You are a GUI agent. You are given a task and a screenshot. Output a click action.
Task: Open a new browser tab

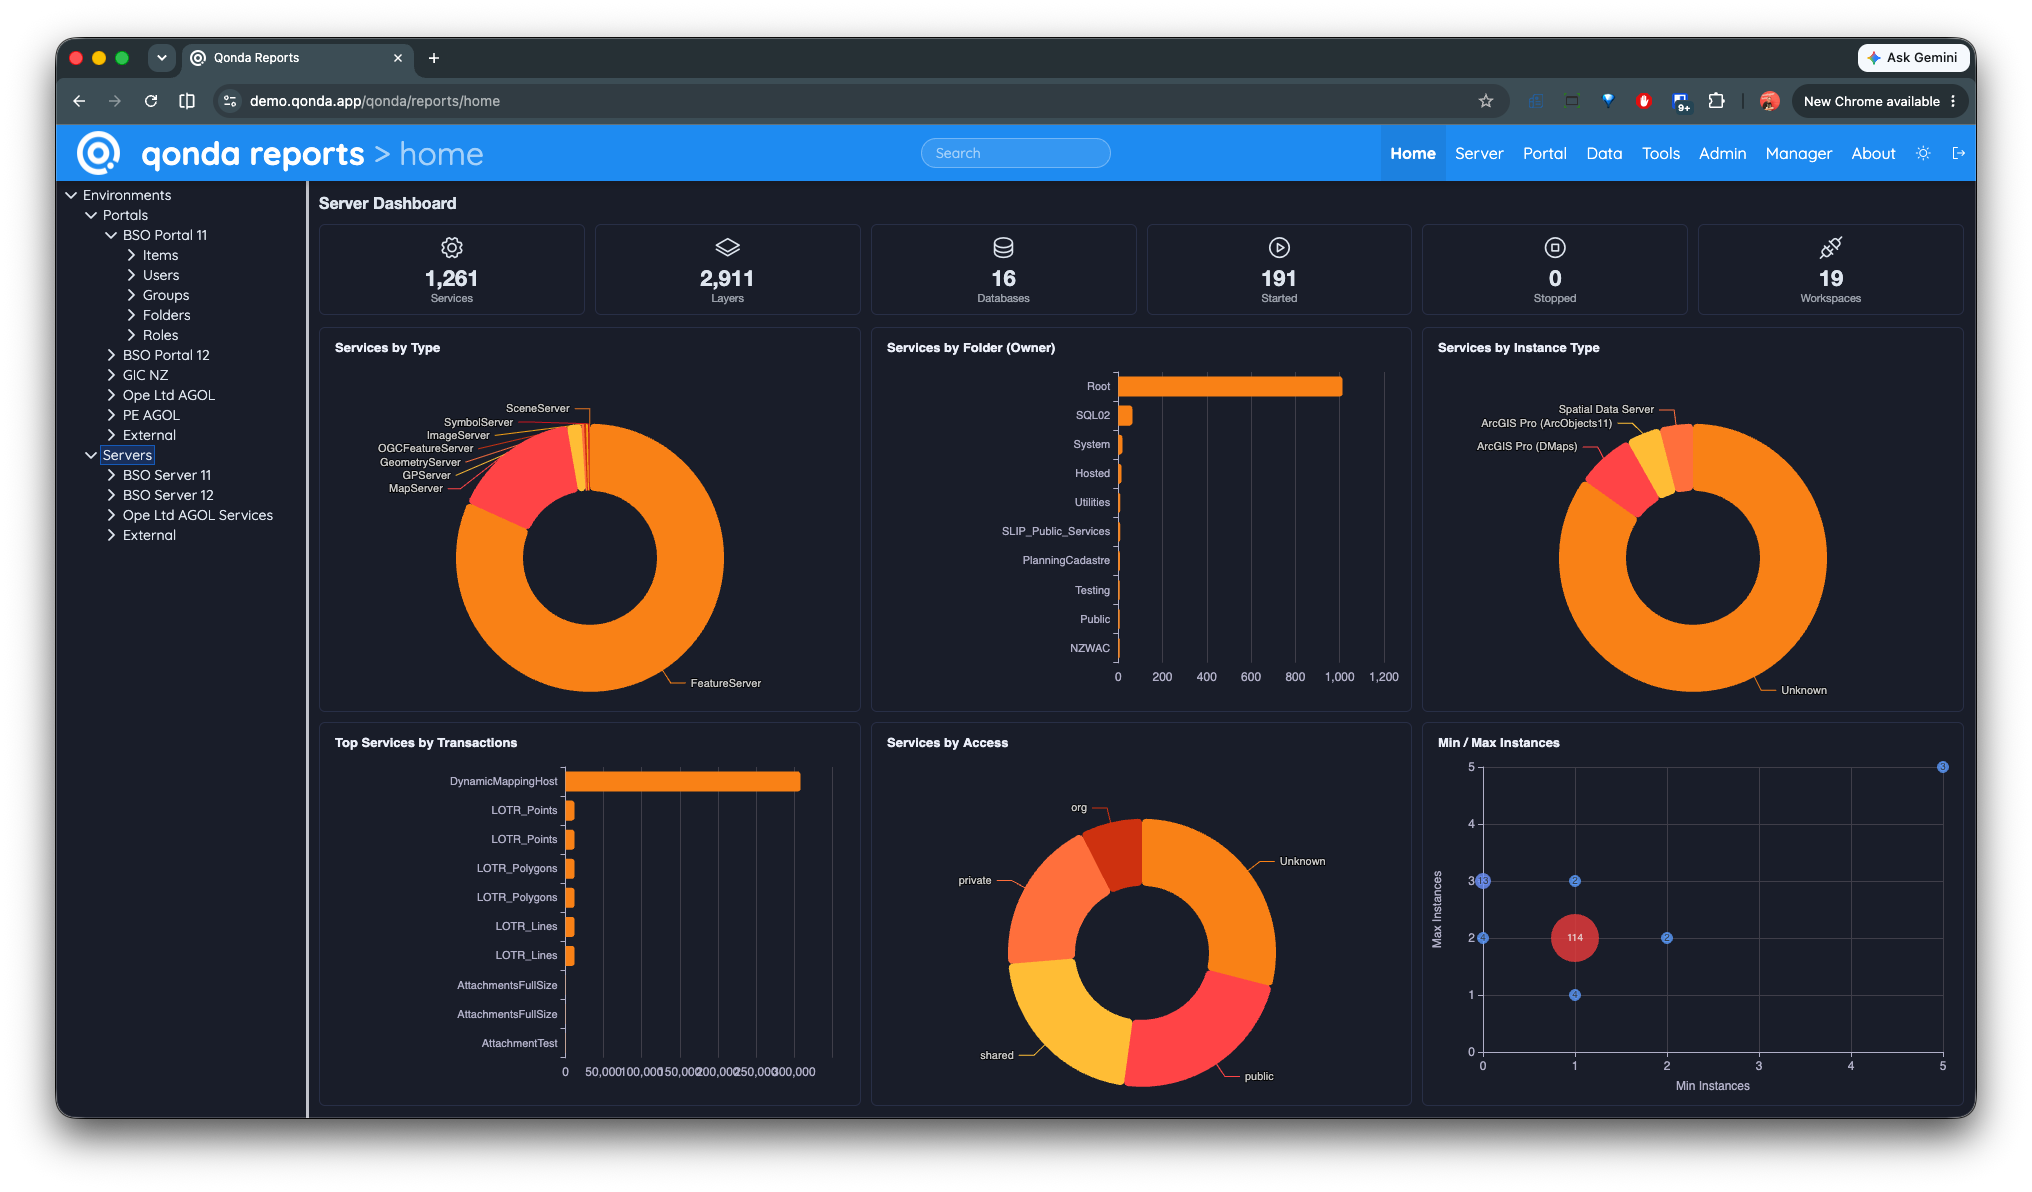(434, 58)
